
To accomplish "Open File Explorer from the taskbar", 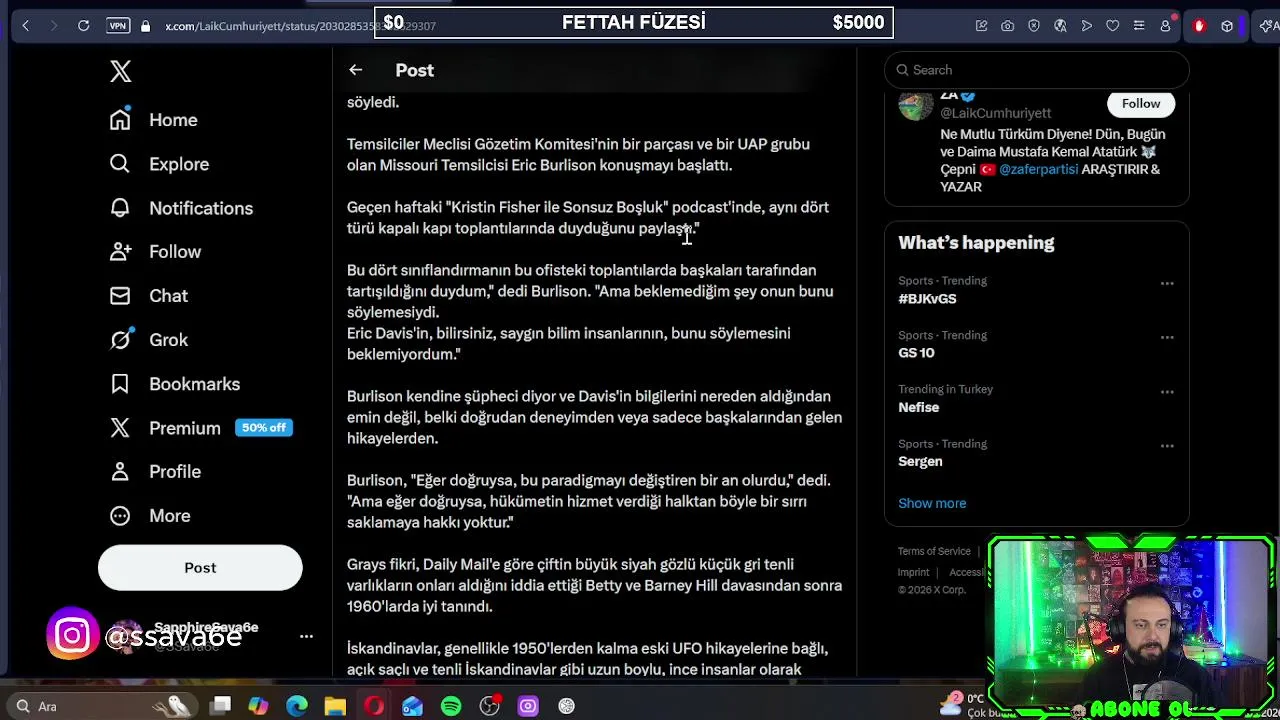I will [335, 706].
